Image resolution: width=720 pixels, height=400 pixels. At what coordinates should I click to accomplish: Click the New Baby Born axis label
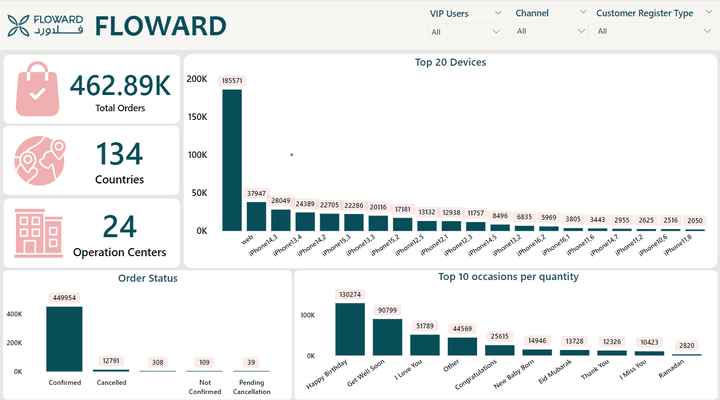pos(515,374)
